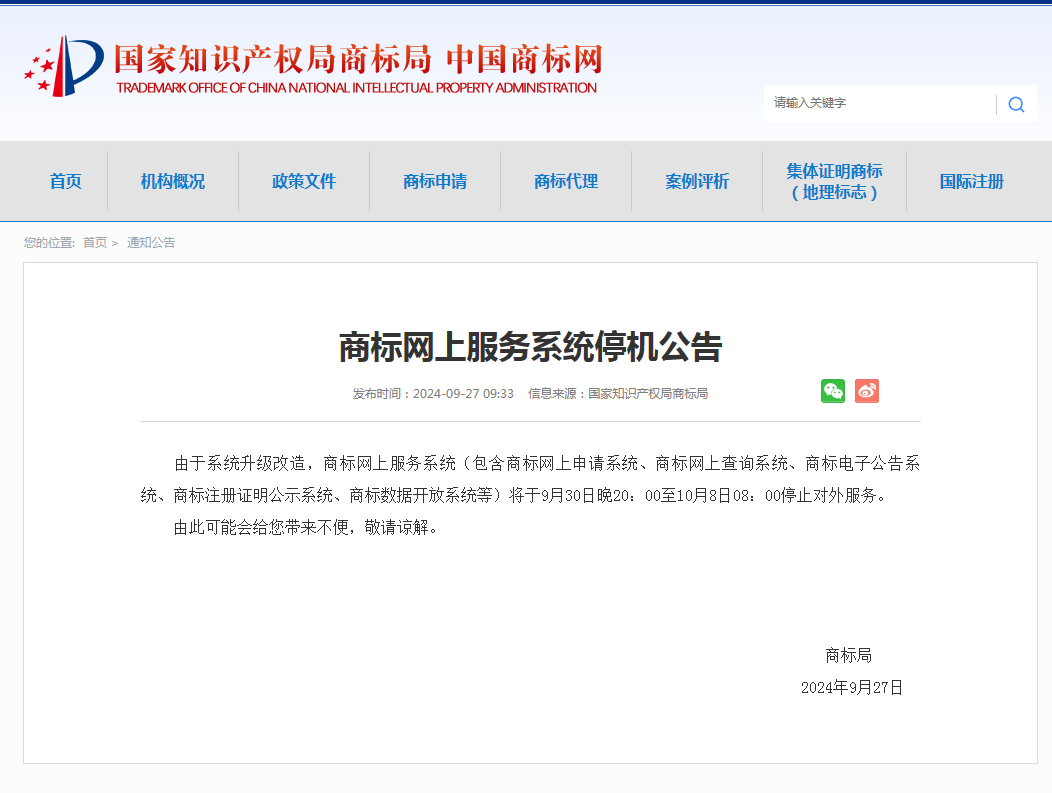Click the line 由此可能会给您带来不便
1052x793 pixels.
306,527
